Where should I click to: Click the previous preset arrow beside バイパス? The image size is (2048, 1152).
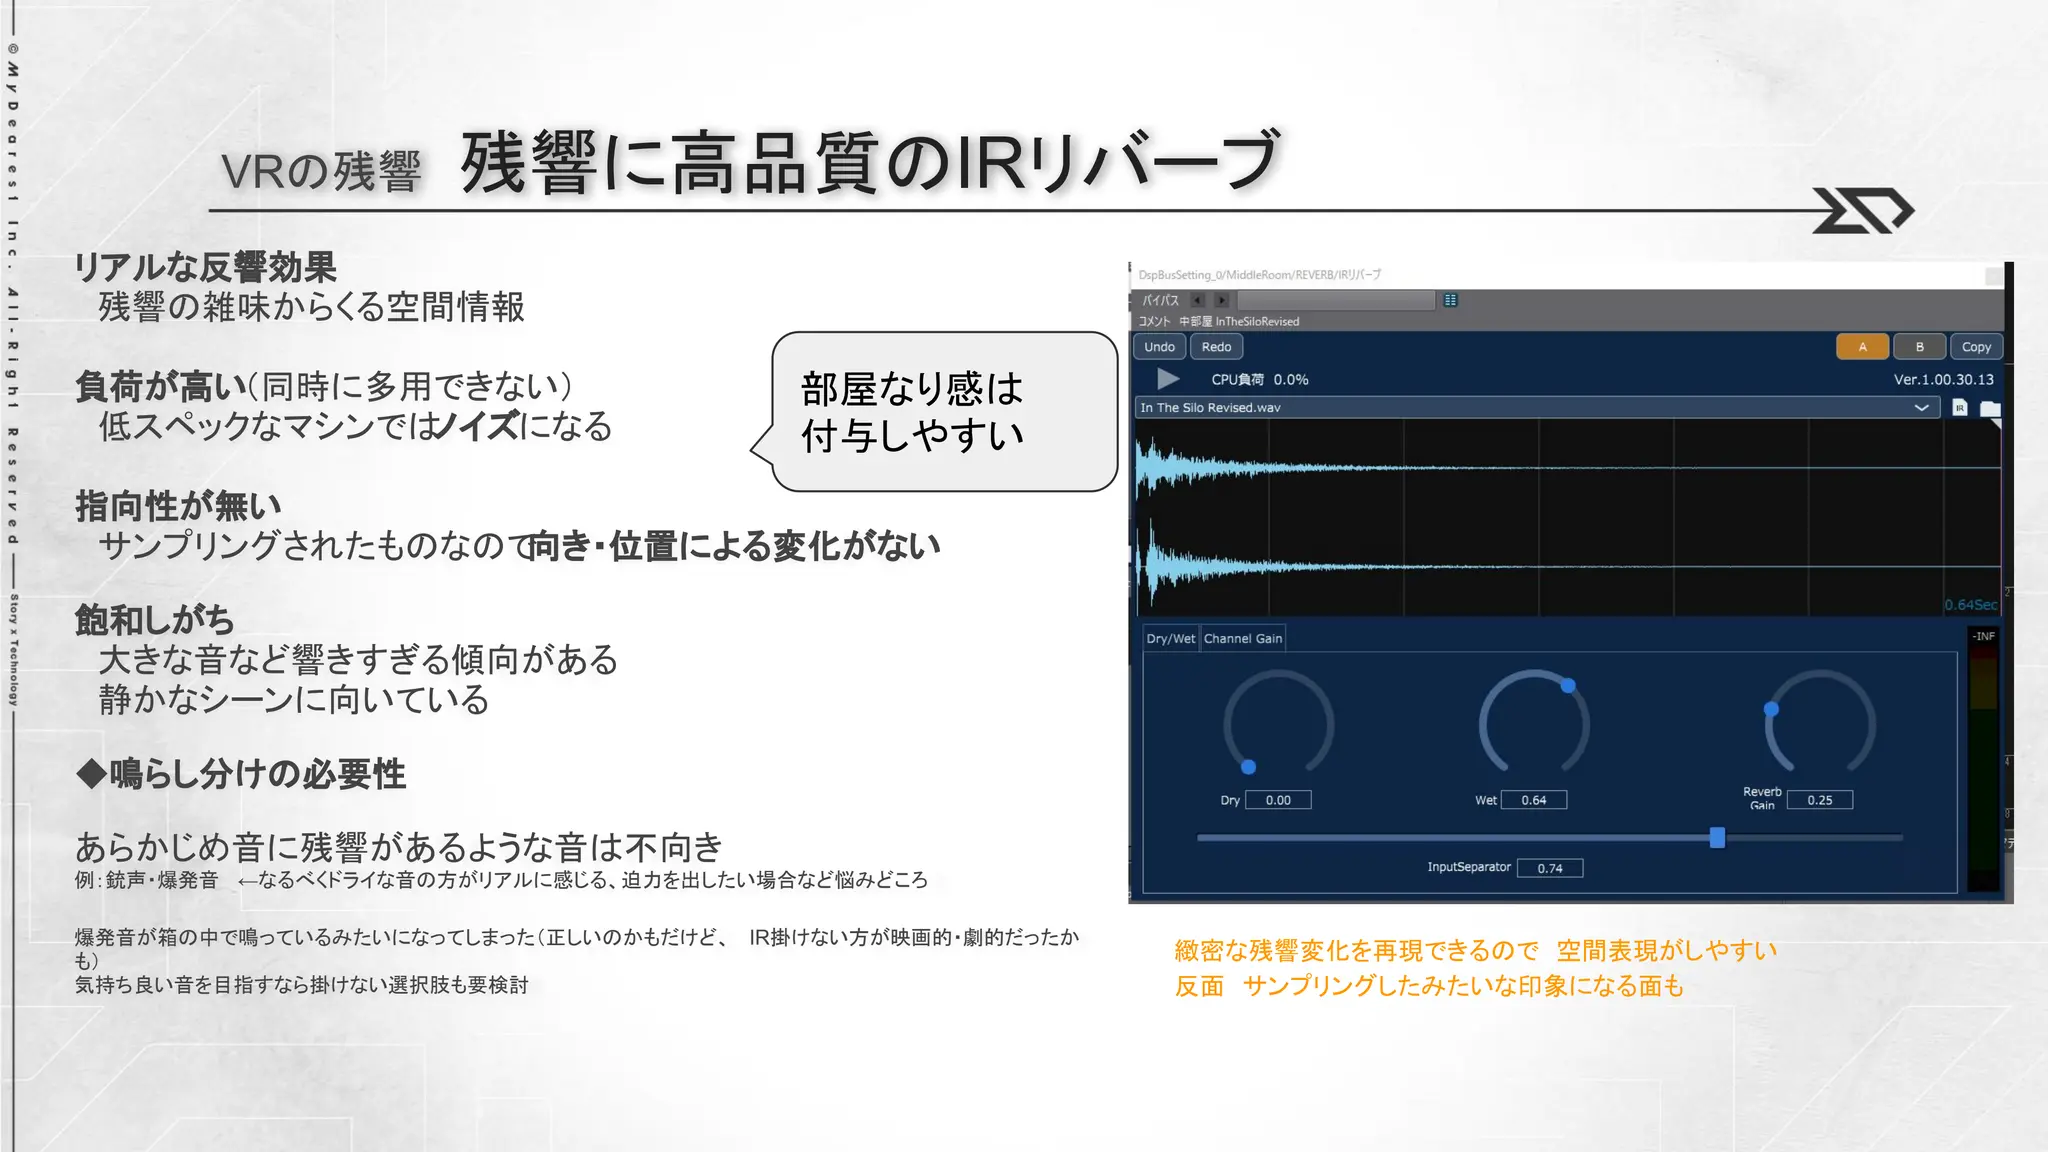1198,300
